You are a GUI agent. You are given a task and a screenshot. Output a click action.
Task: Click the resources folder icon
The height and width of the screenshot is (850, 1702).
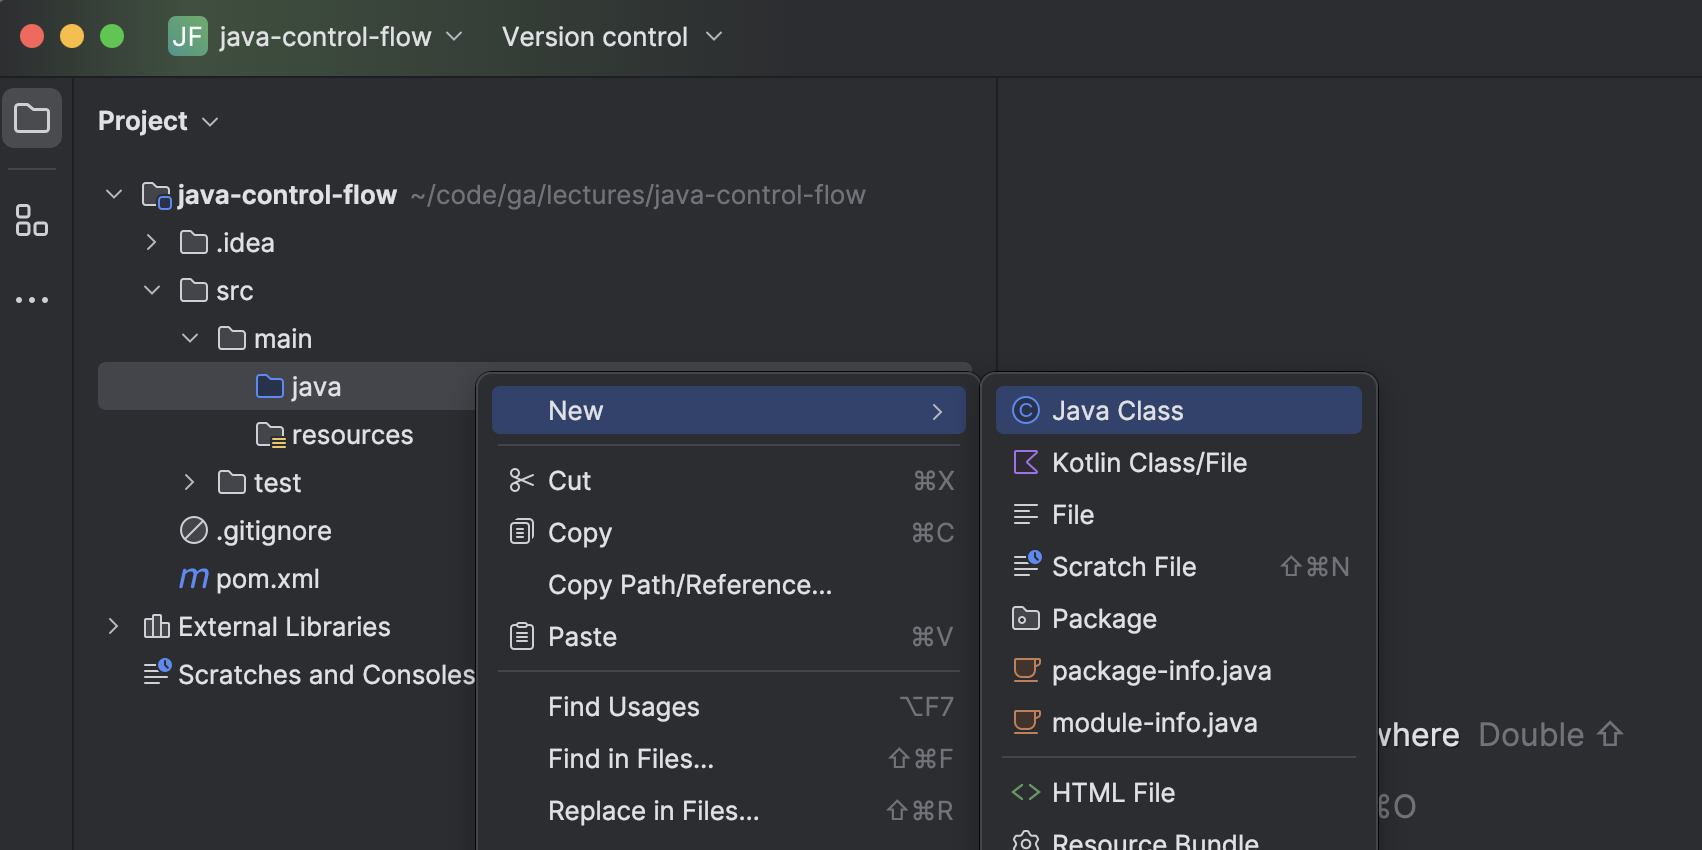point(271,435)
